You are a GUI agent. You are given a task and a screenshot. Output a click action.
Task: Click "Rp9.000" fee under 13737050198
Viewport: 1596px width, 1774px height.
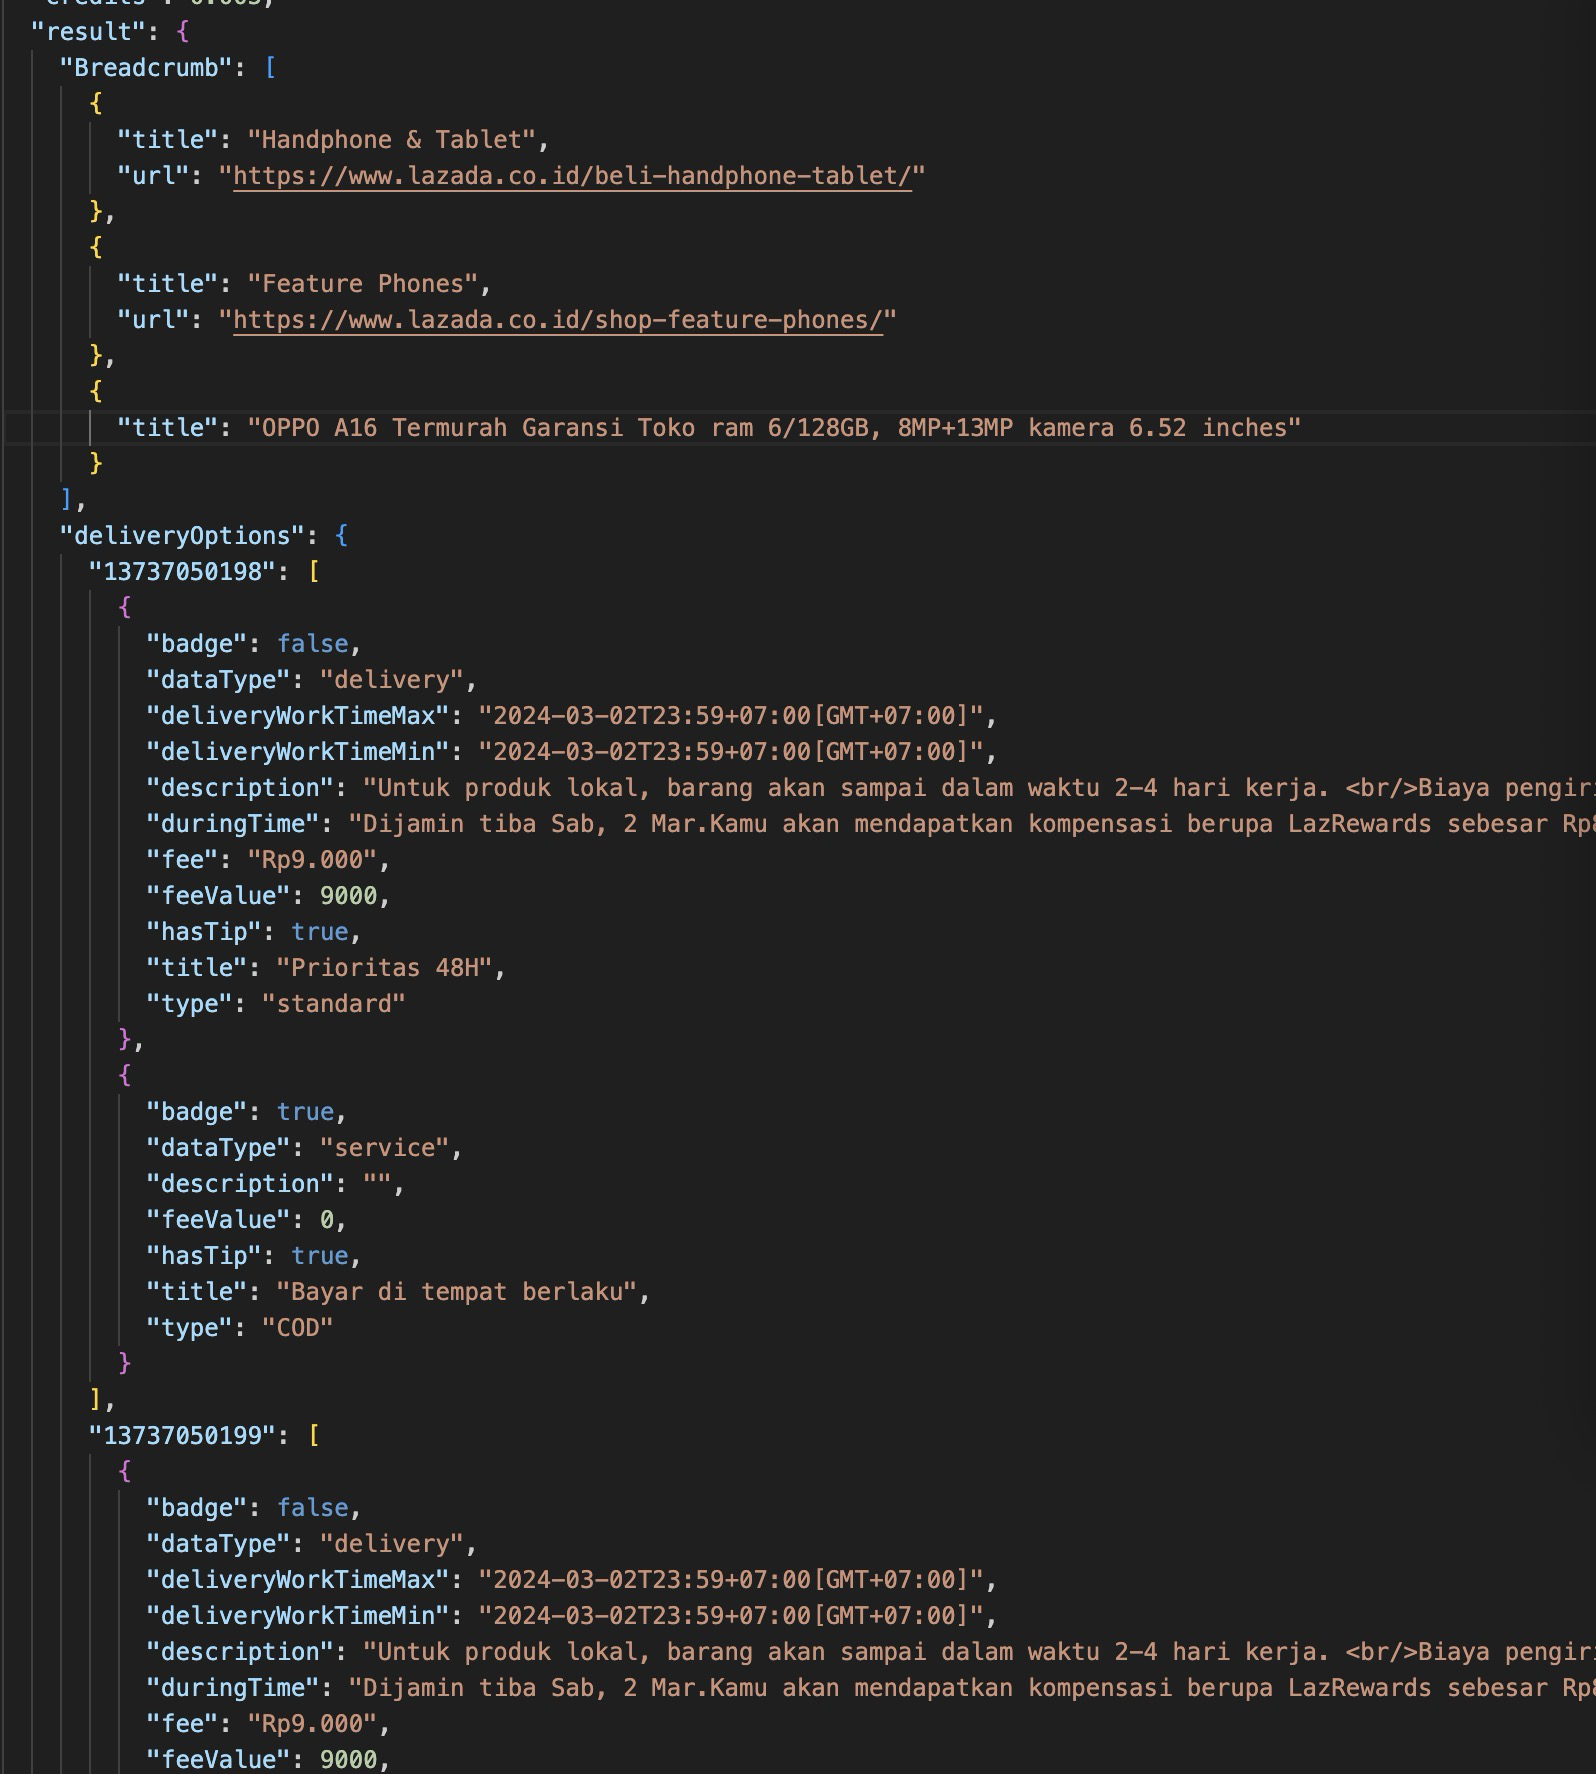pyautogui.click(x=312, y=860)
